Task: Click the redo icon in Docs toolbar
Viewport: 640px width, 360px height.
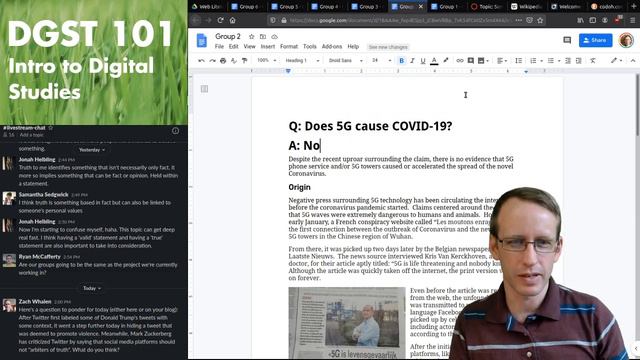Action: [x=212, y=60]
